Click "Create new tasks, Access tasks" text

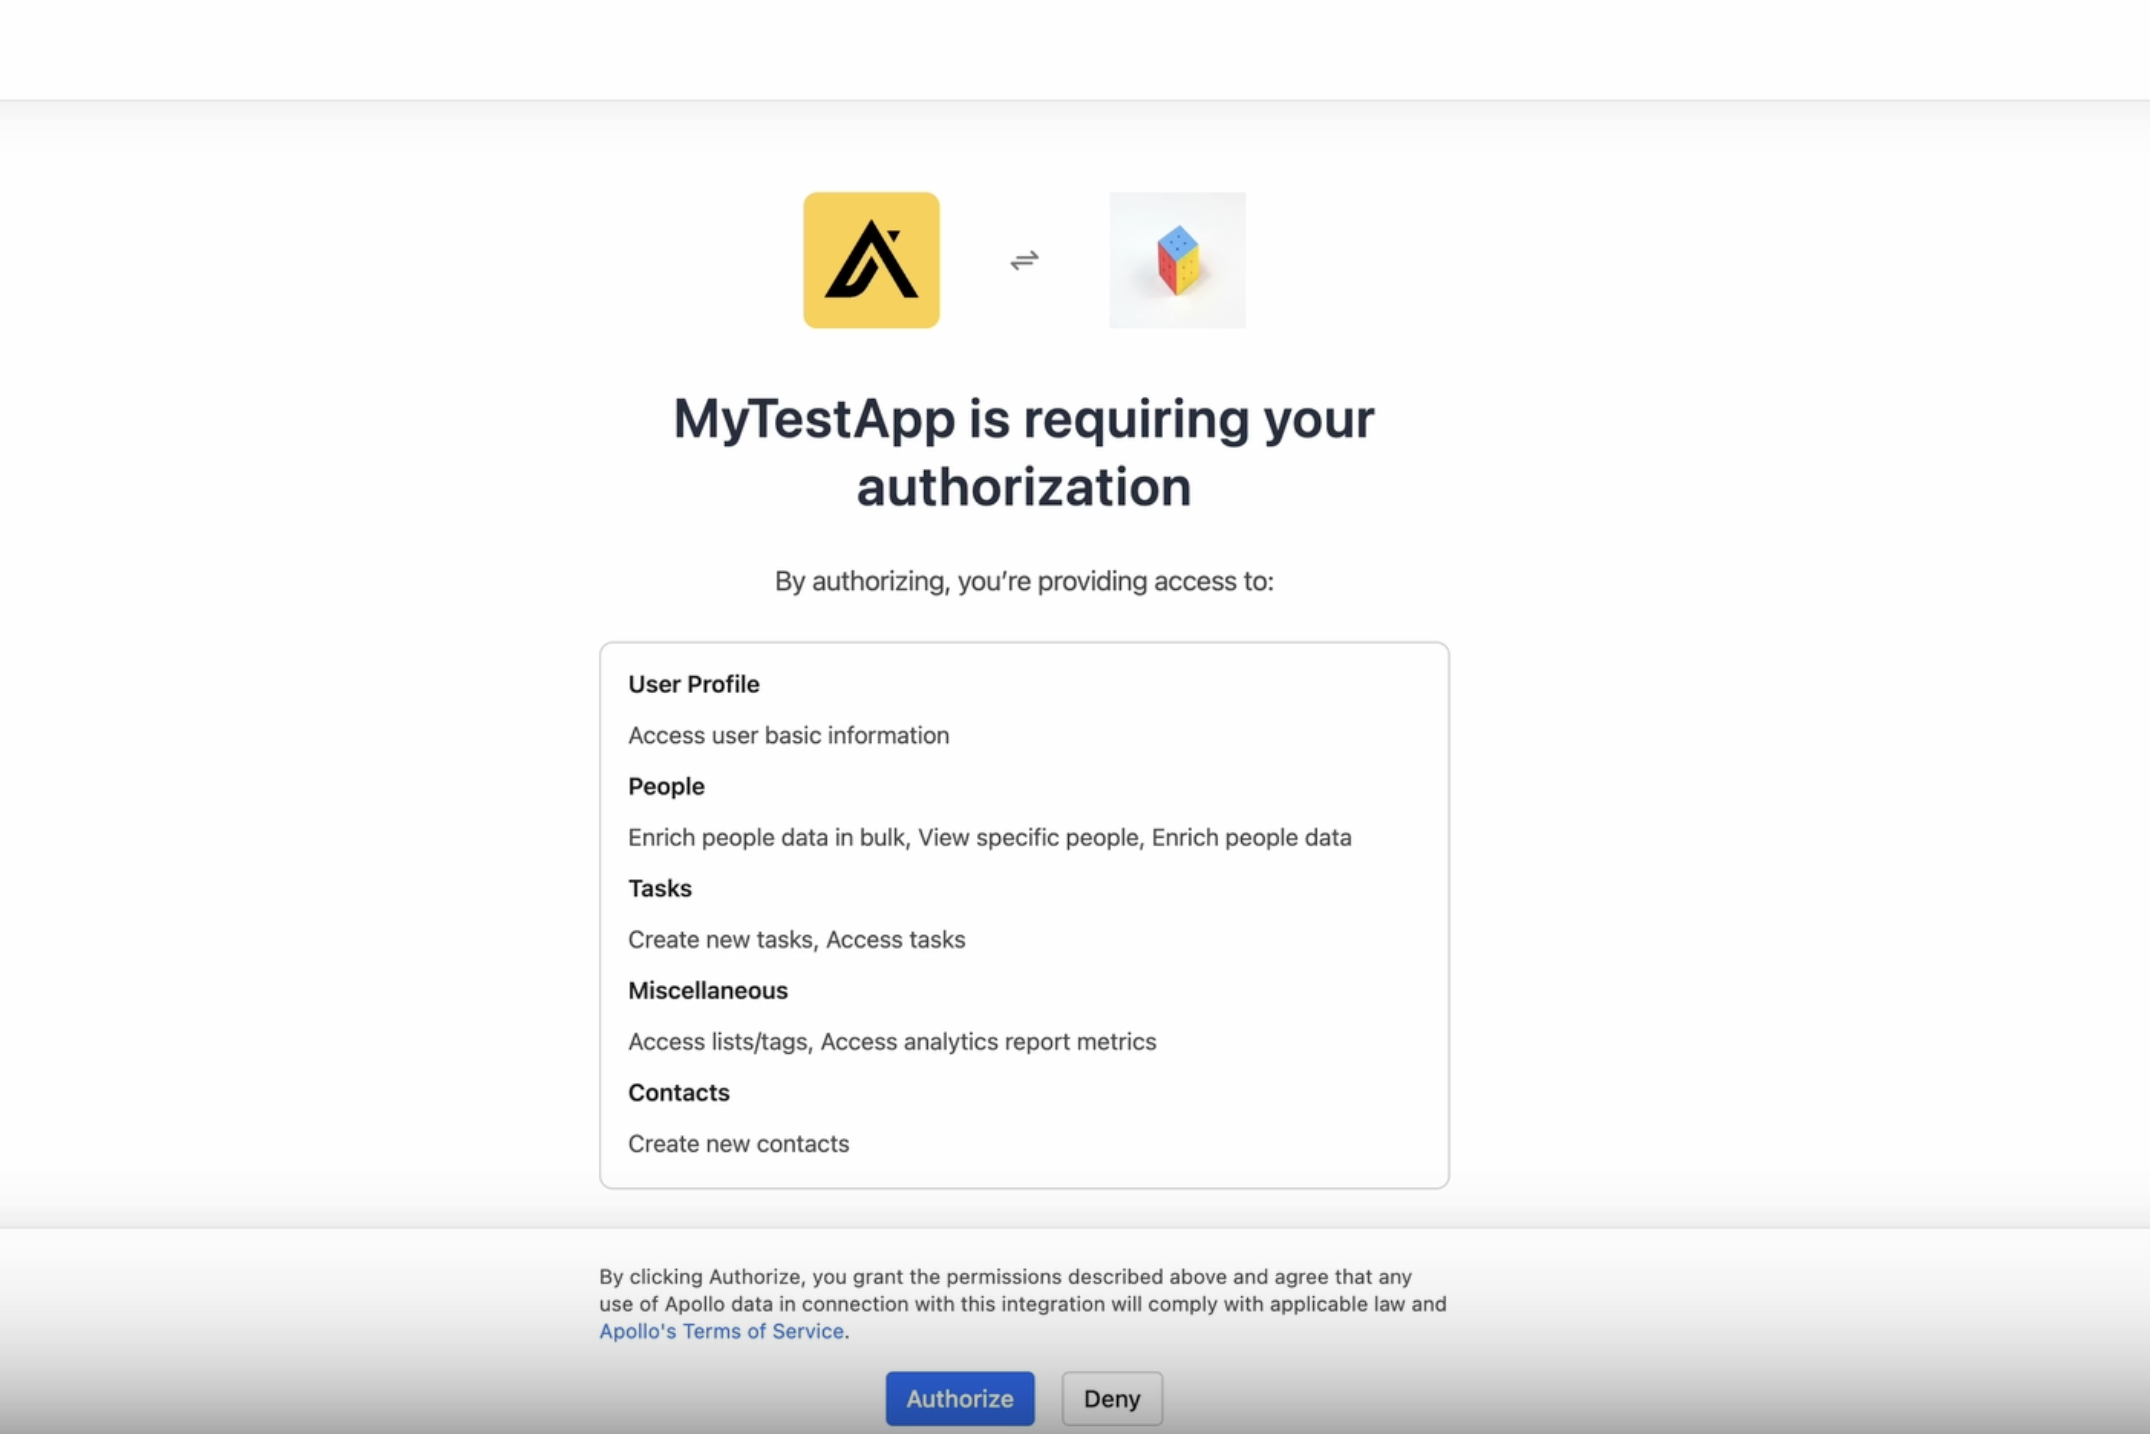coord(797,939)
